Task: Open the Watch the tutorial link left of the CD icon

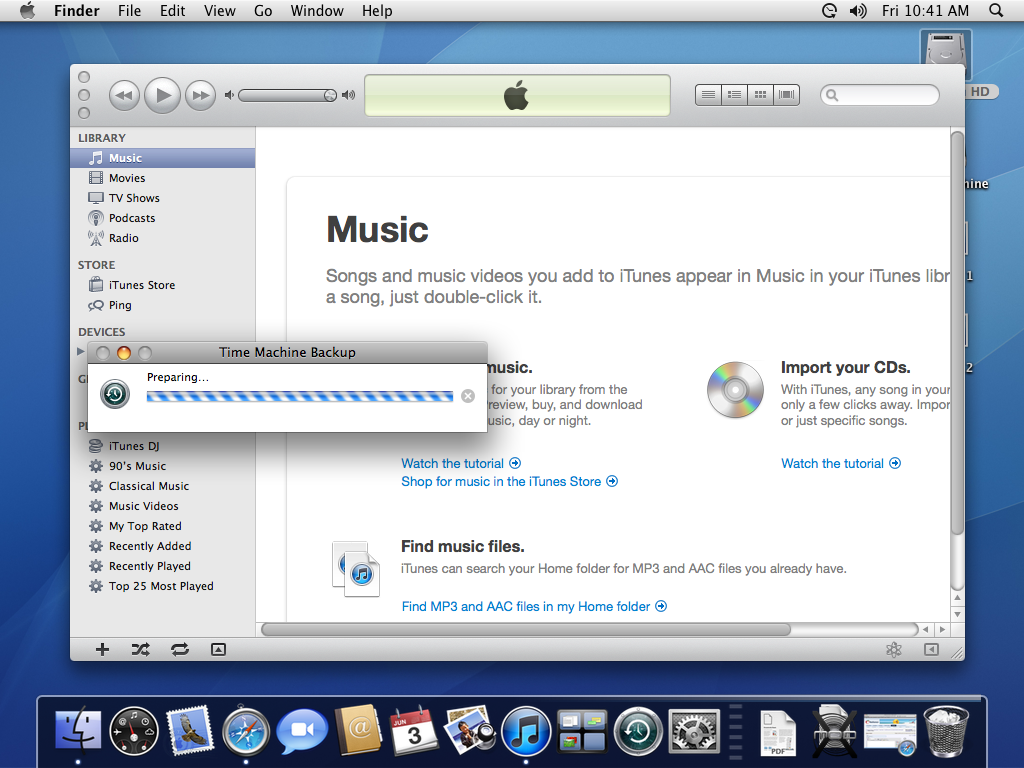Action: [x=460, y=463]
